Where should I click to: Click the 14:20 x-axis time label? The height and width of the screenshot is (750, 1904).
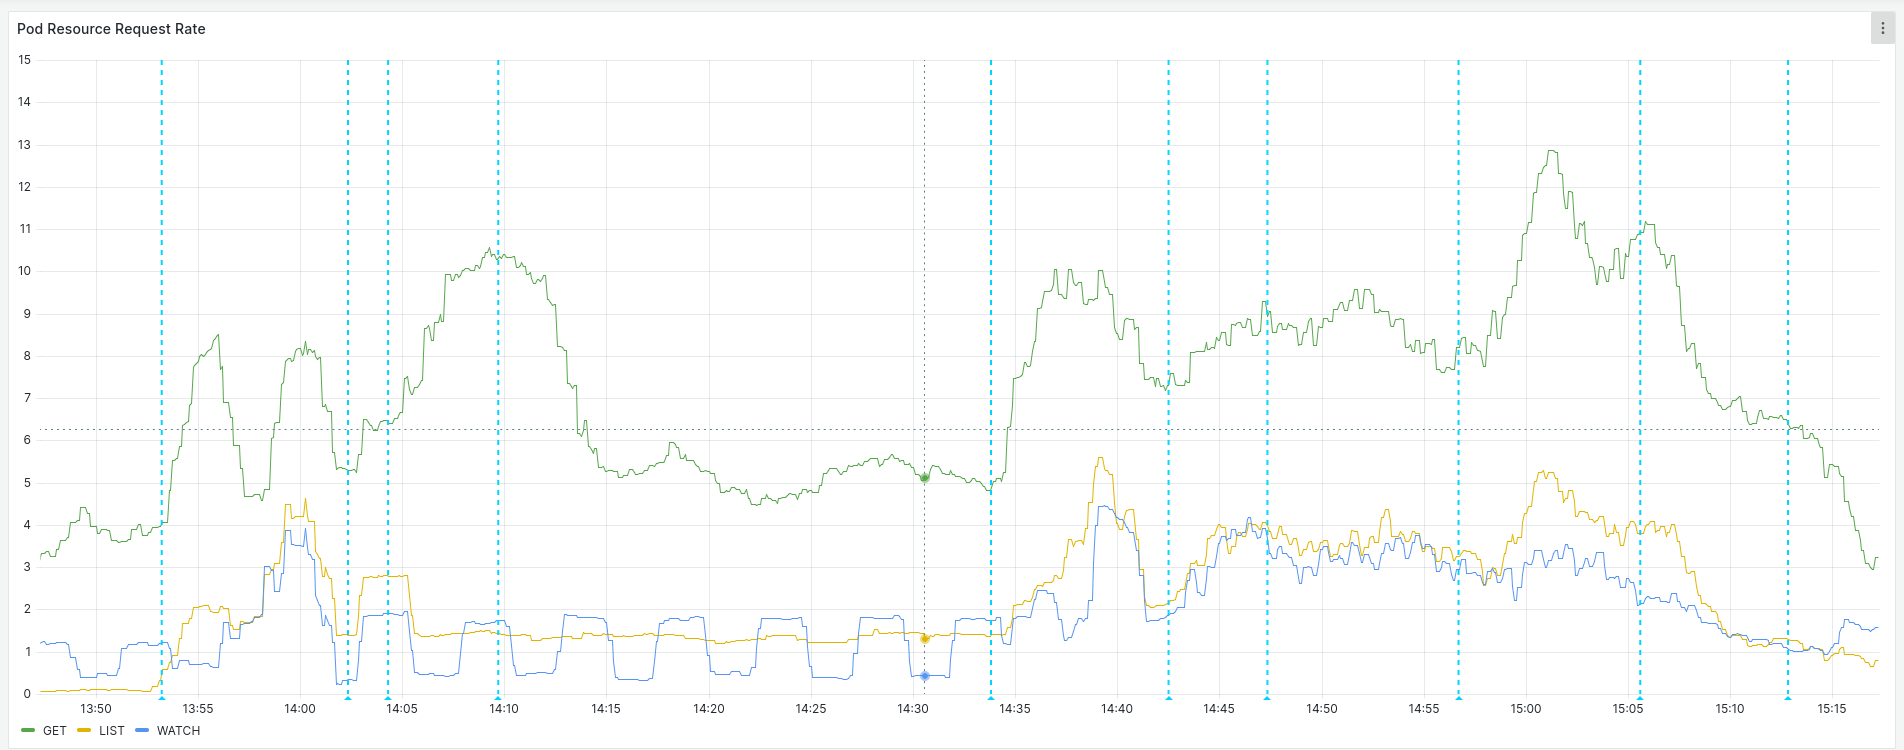click(x=709, y=709)
